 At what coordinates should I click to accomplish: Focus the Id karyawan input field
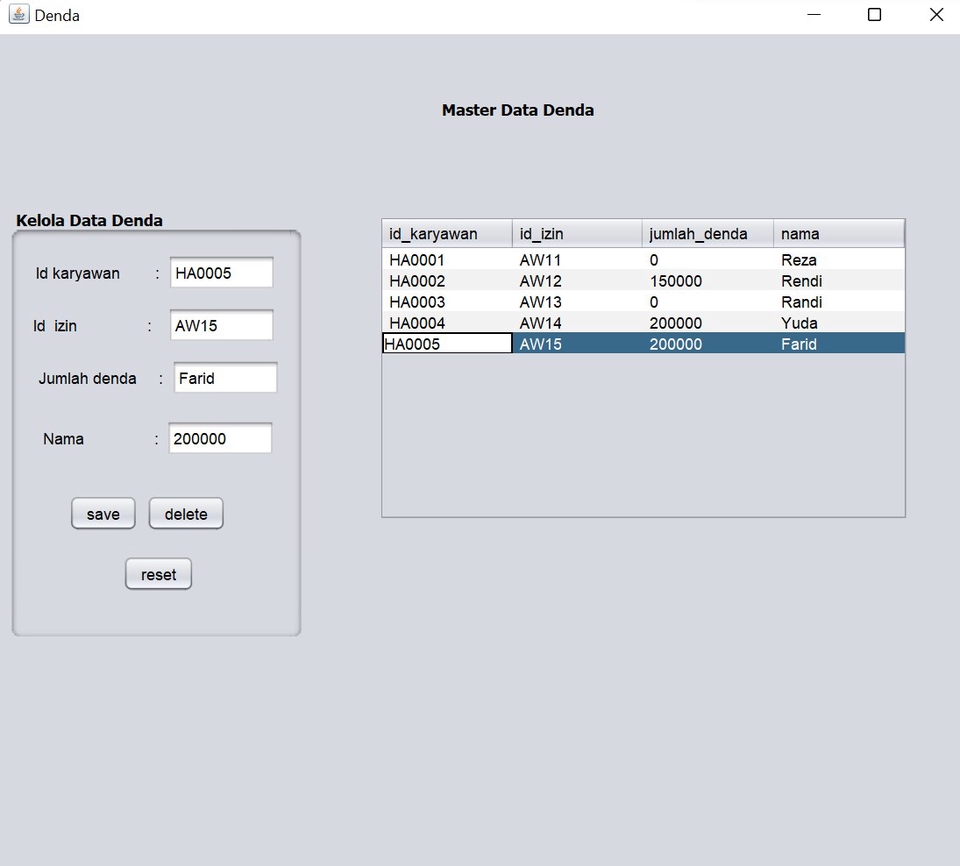tap(222, 273)
